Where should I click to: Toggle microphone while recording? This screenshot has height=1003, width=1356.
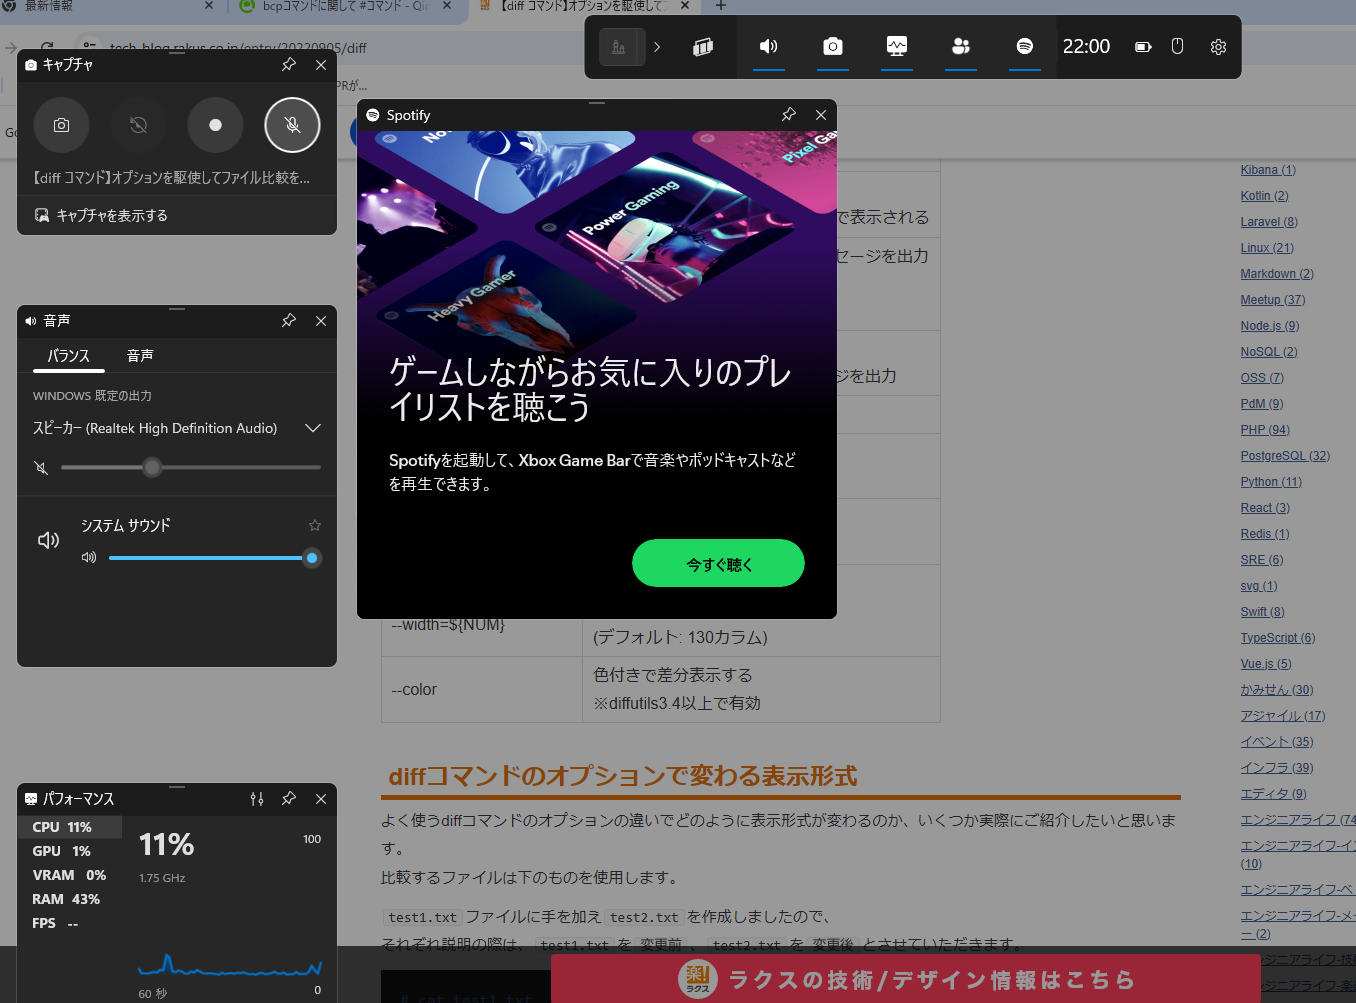click(x=292, y=125)
